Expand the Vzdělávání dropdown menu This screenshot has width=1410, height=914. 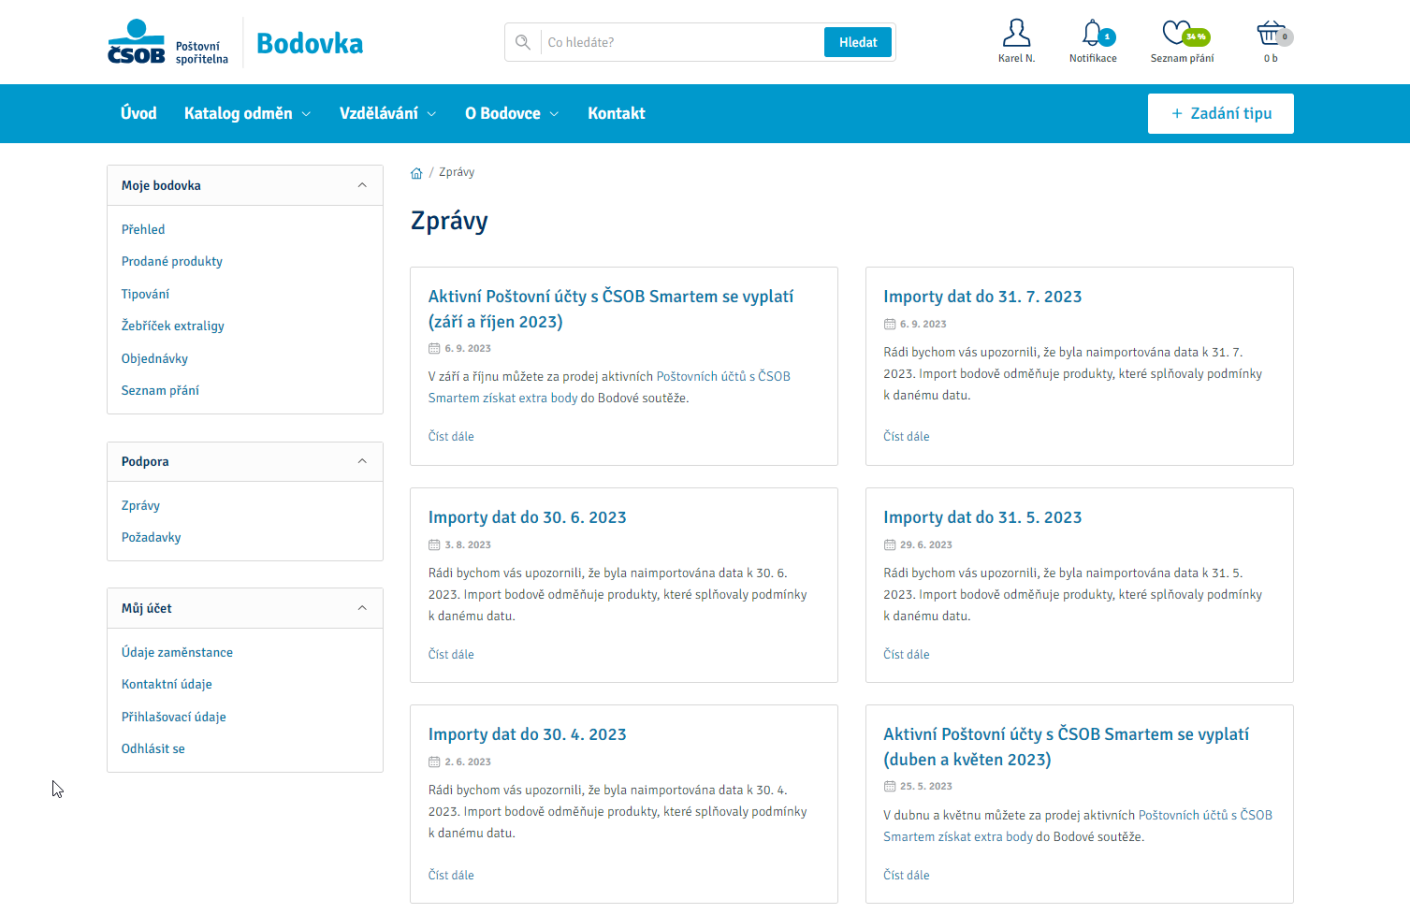(388, 113)
